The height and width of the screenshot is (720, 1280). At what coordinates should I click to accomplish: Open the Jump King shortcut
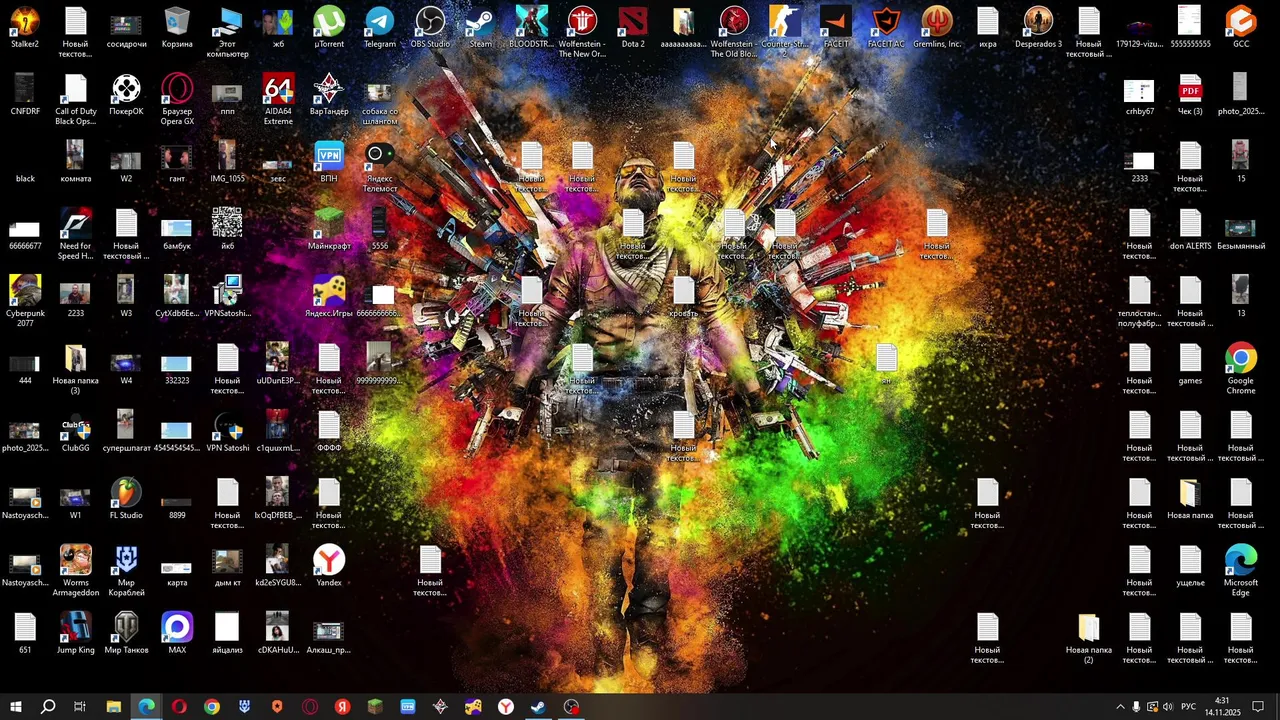point(76,633)
